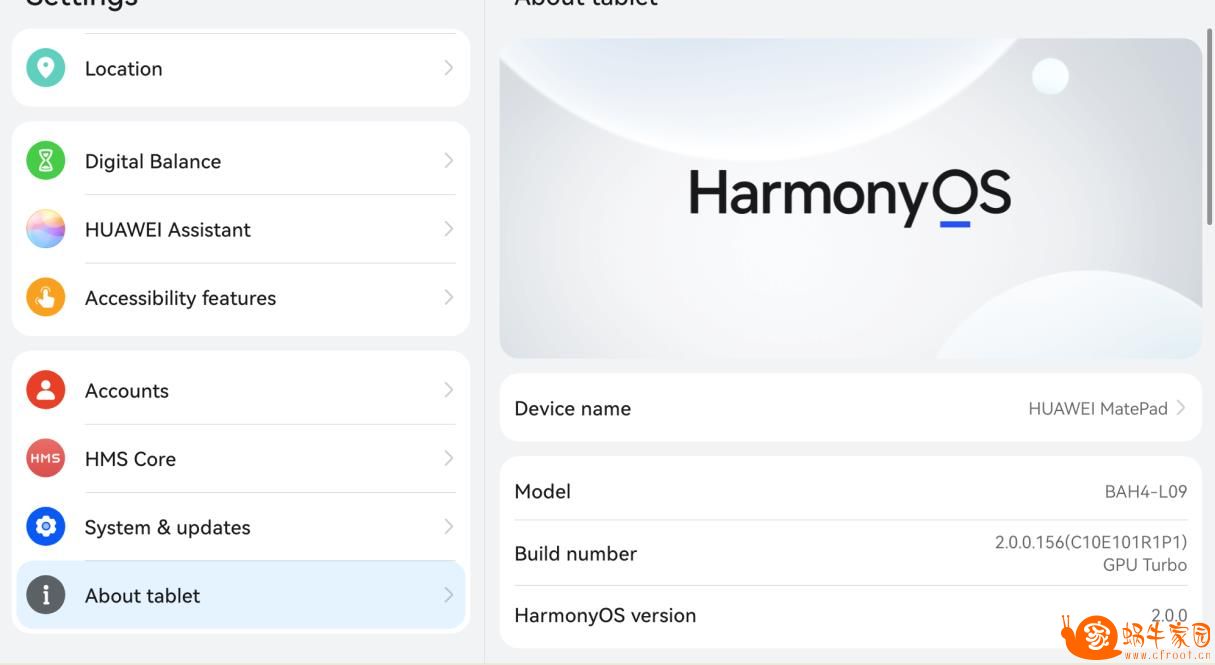Tap the teal Location pin icon

pyautogui.click(x=45, y=68)
